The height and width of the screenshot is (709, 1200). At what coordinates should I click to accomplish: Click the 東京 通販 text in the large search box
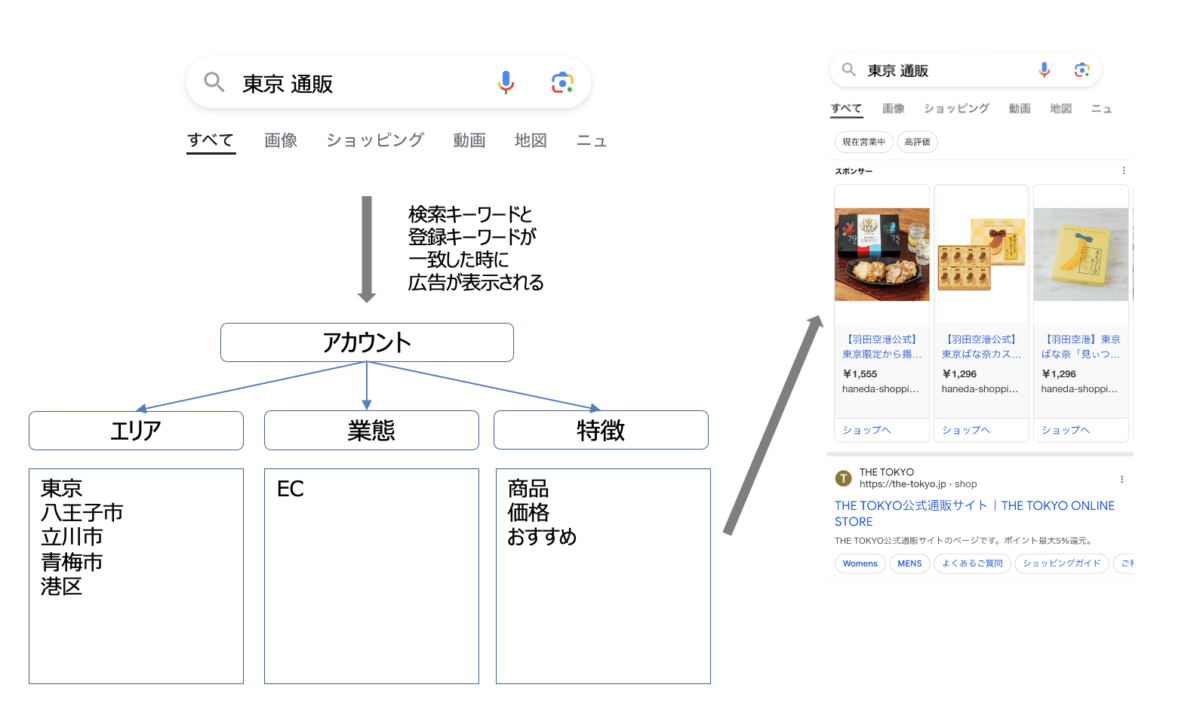point(288,84)
